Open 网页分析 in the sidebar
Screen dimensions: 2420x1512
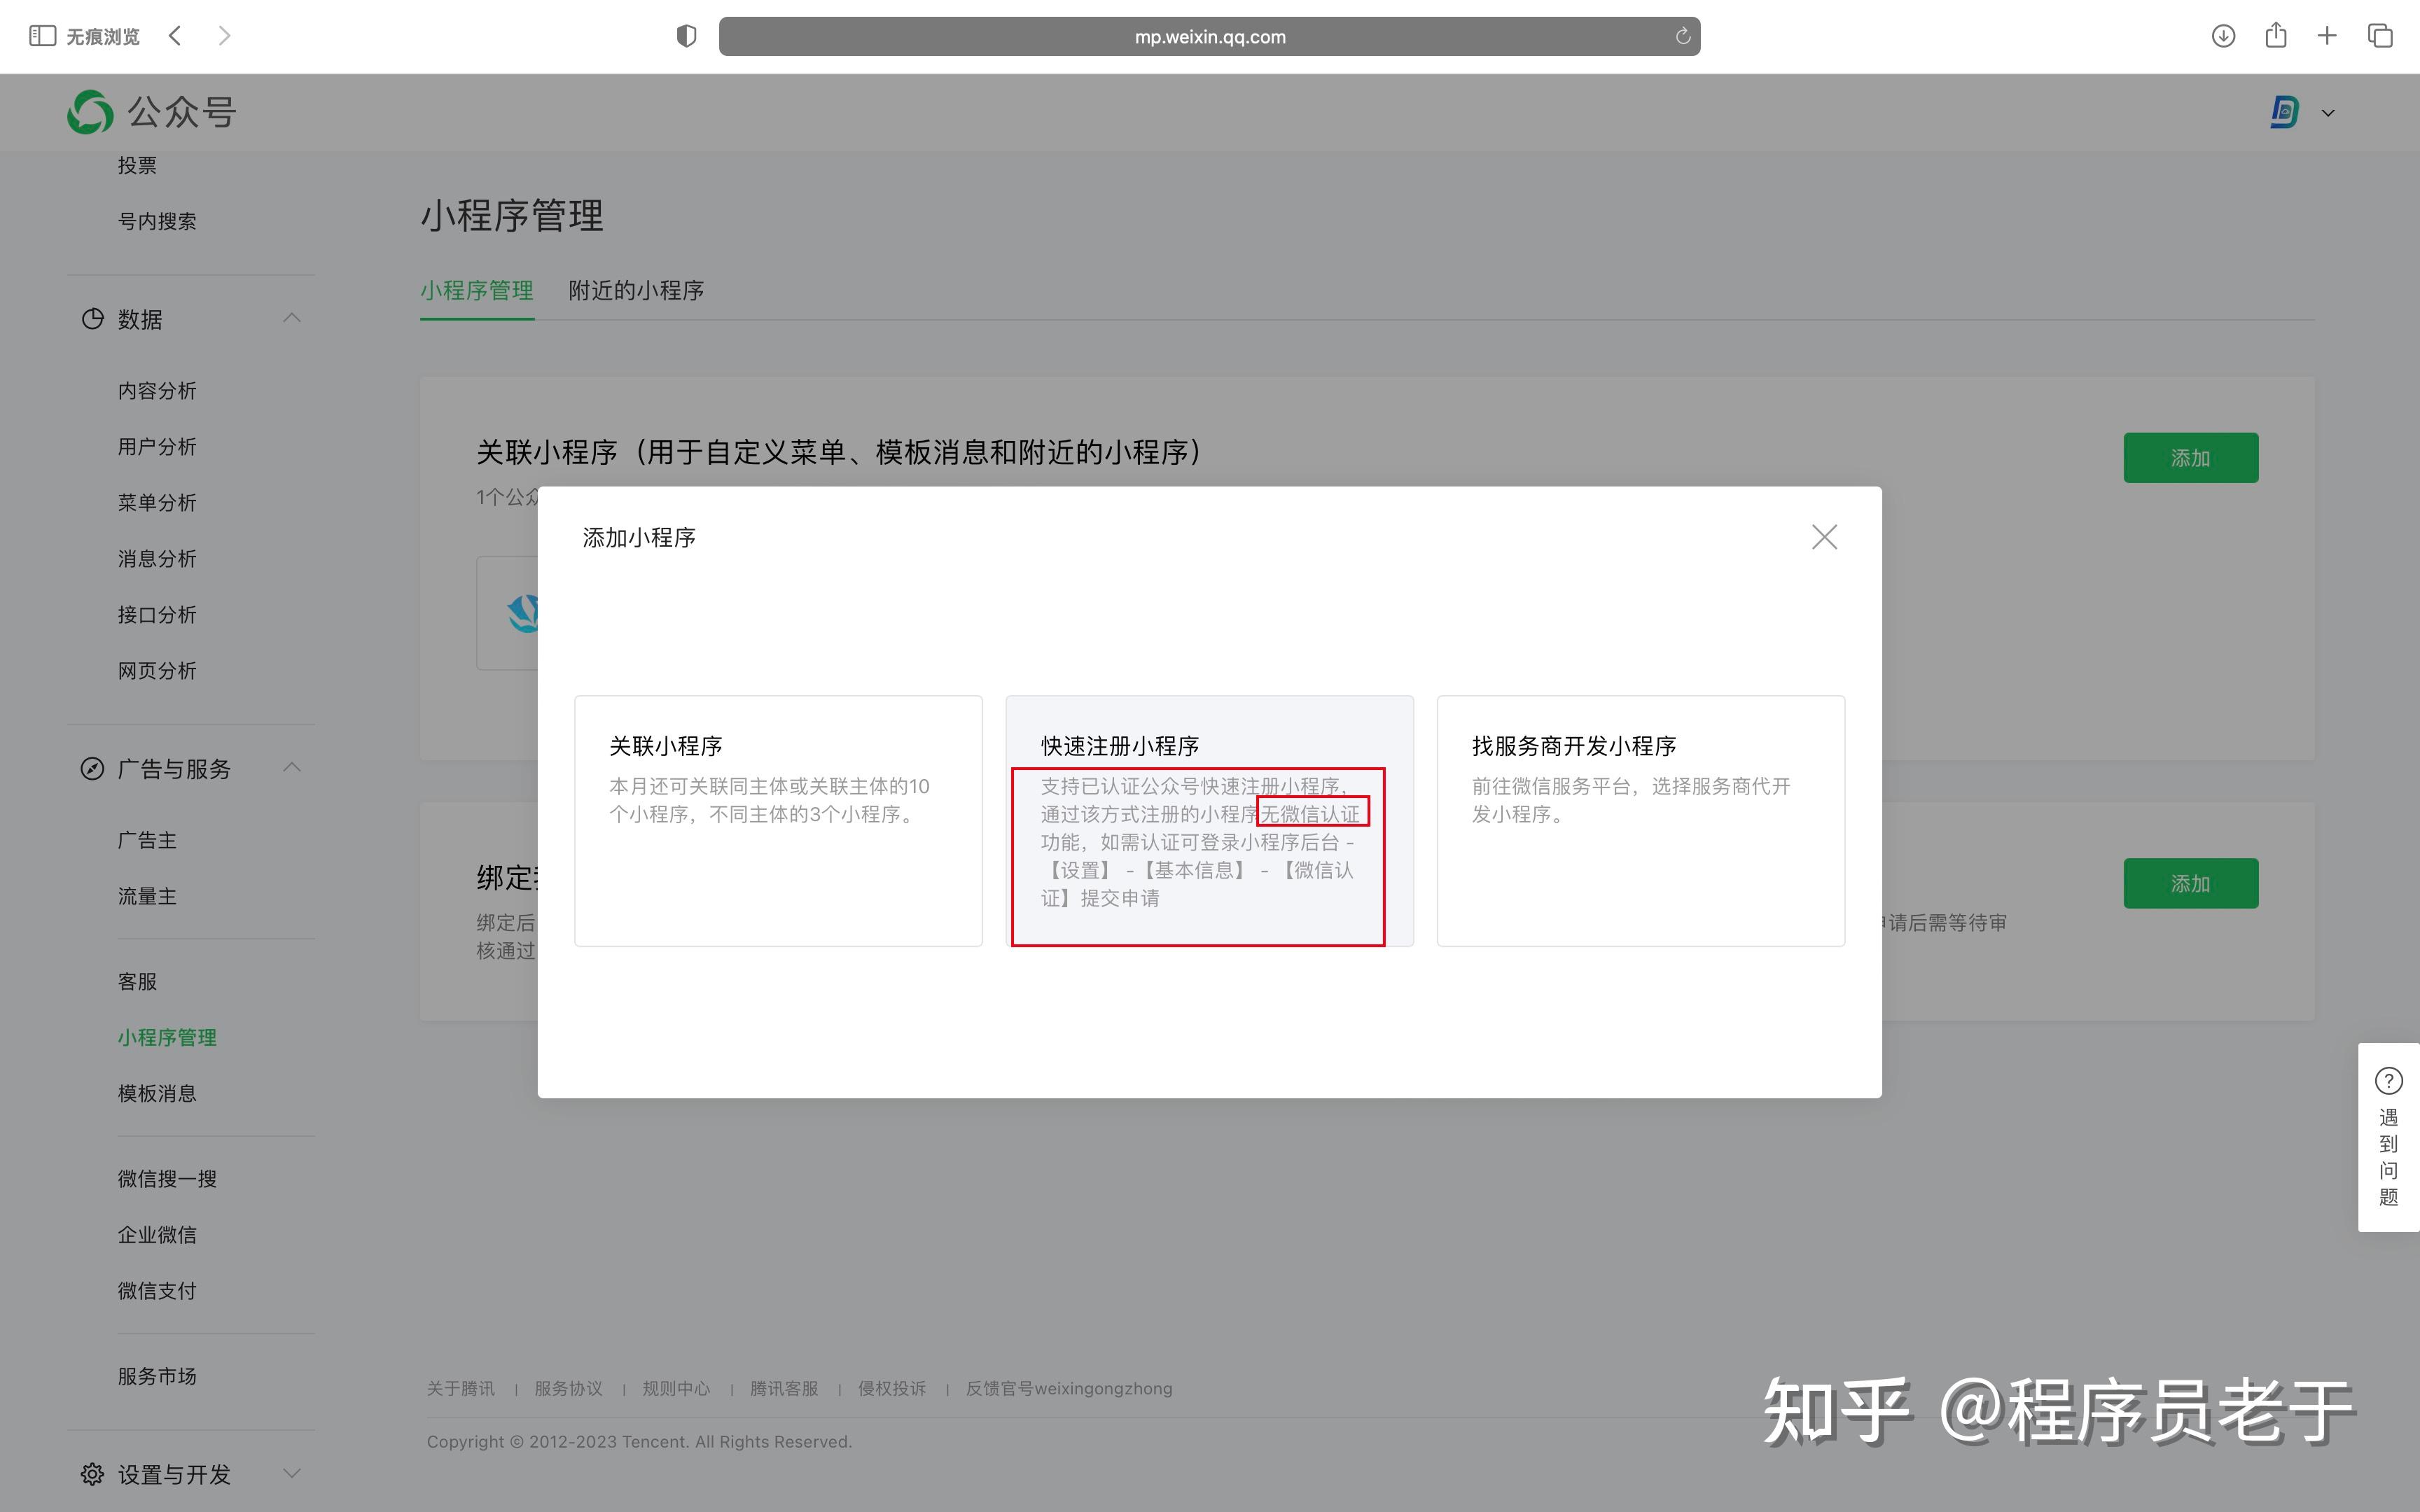(x=157, y=671)
